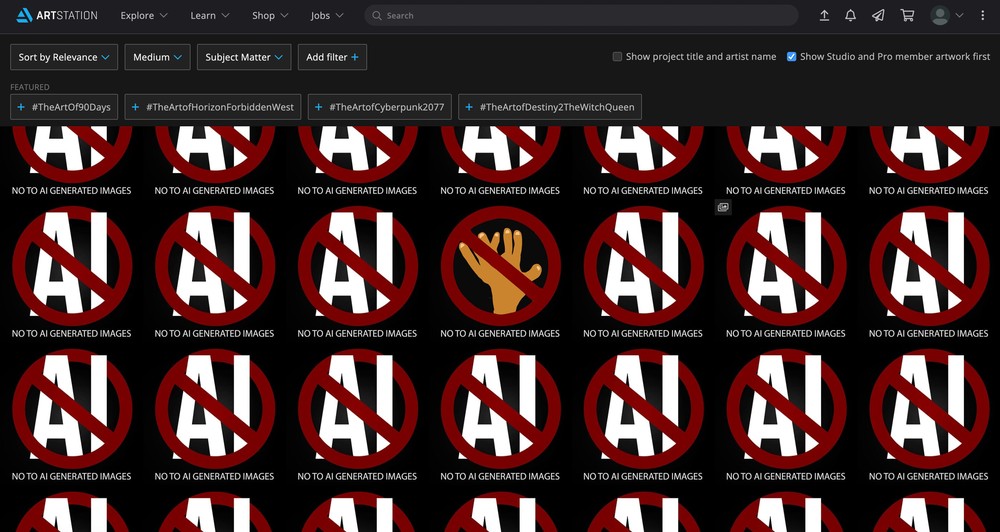
Task: Click into the Search input field
Action: click(581, 15)
